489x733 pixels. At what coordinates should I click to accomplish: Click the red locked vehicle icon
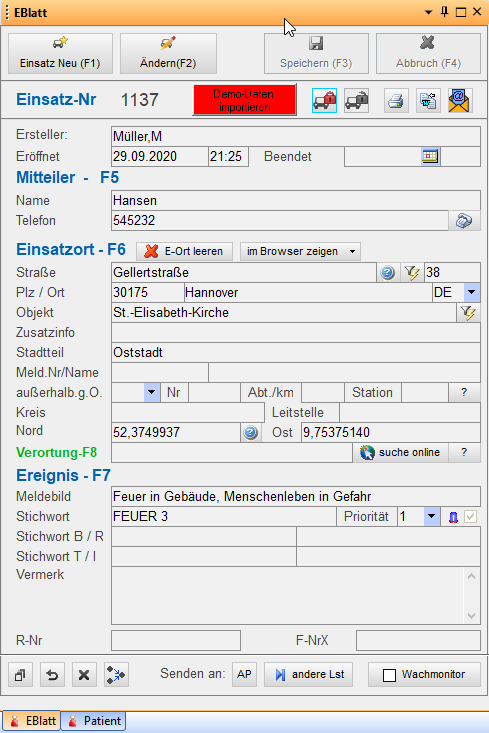324,101
